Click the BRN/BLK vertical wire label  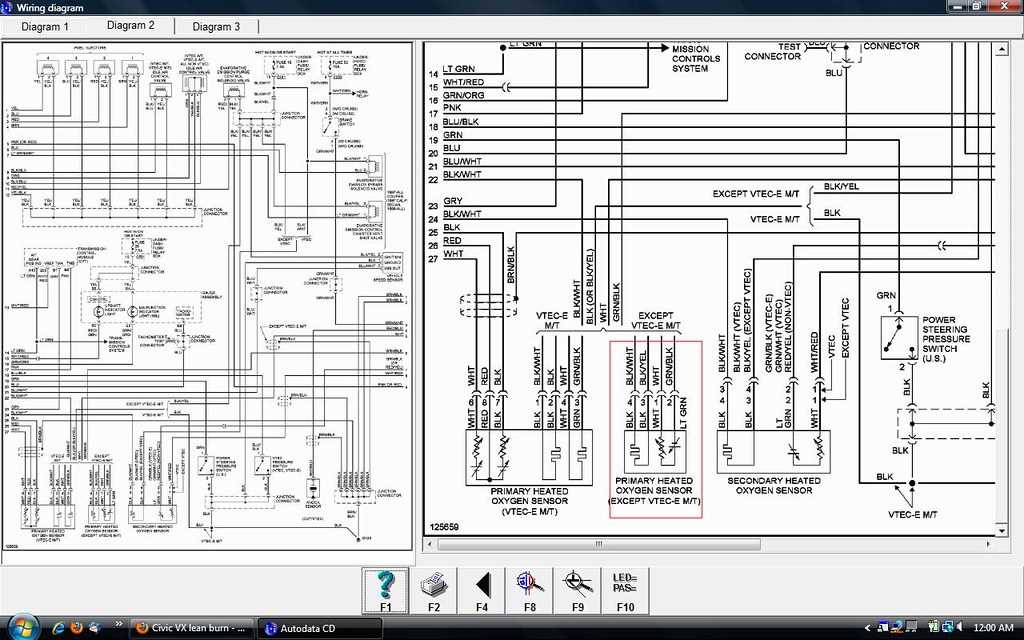tap(511, 265)
